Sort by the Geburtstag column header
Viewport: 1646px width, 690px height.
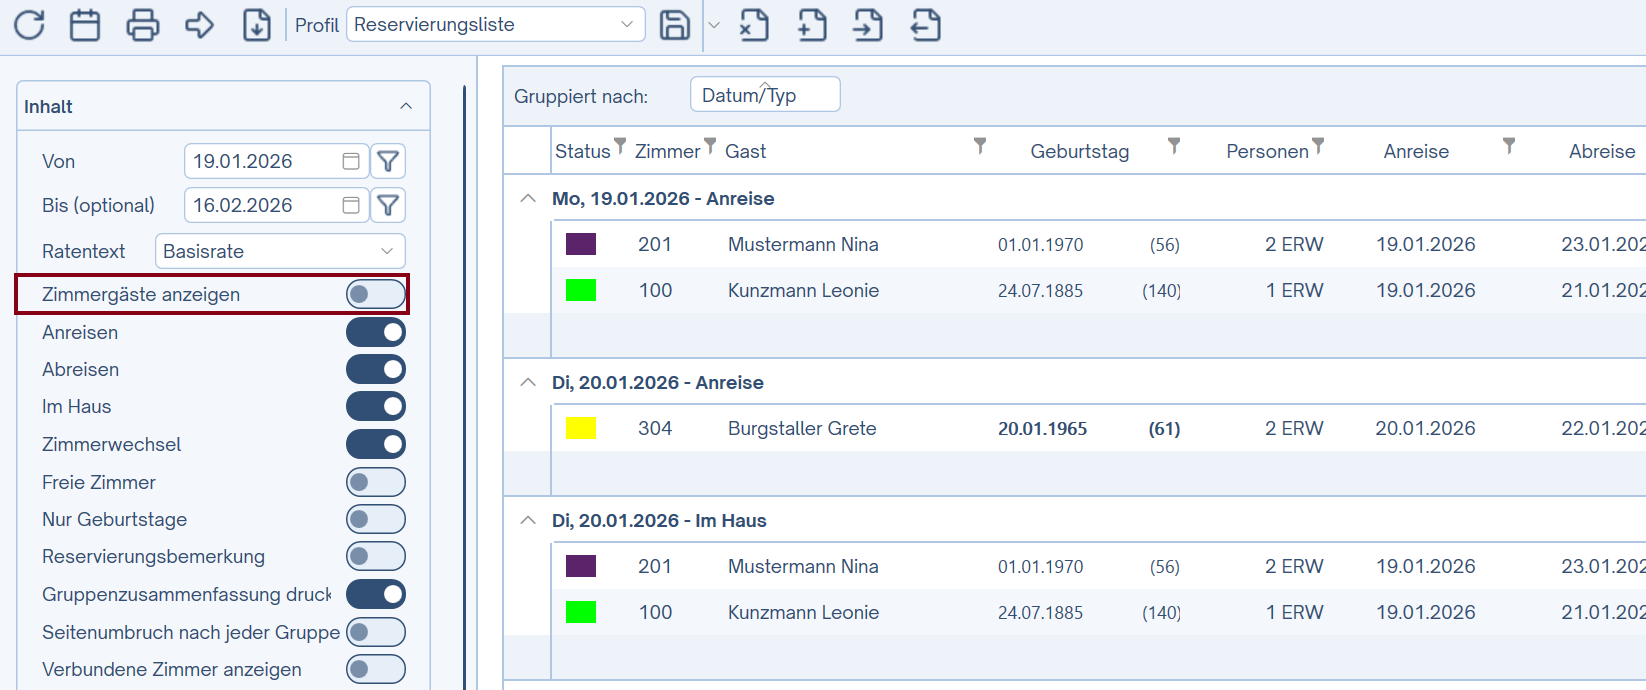click(1080, 151)
